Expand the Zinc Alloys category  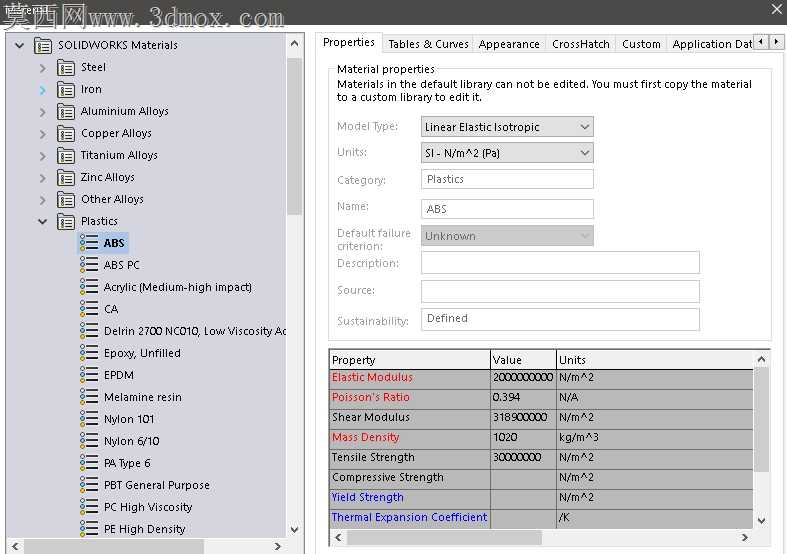pos(43,179)
